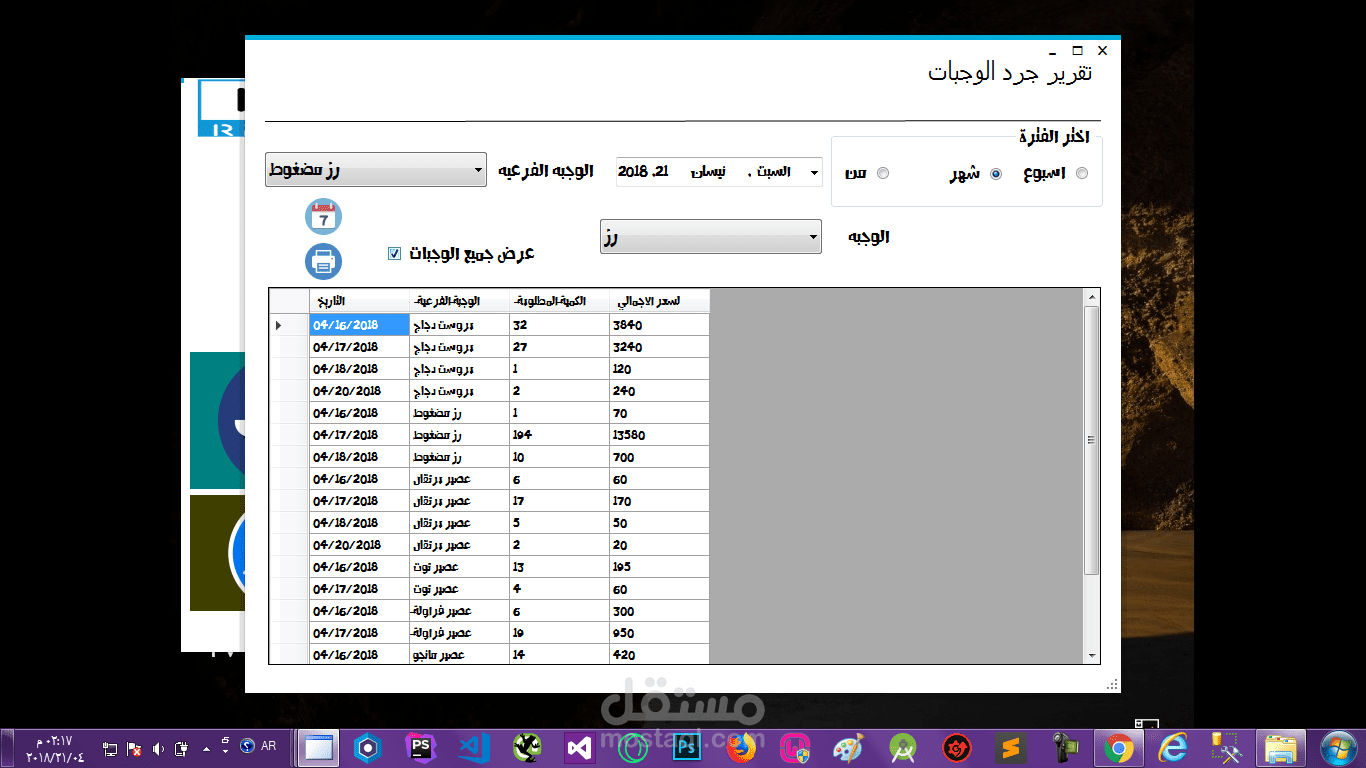Select the من radio button
Viewport: 1366px width, 768px height.
point(883,173)
